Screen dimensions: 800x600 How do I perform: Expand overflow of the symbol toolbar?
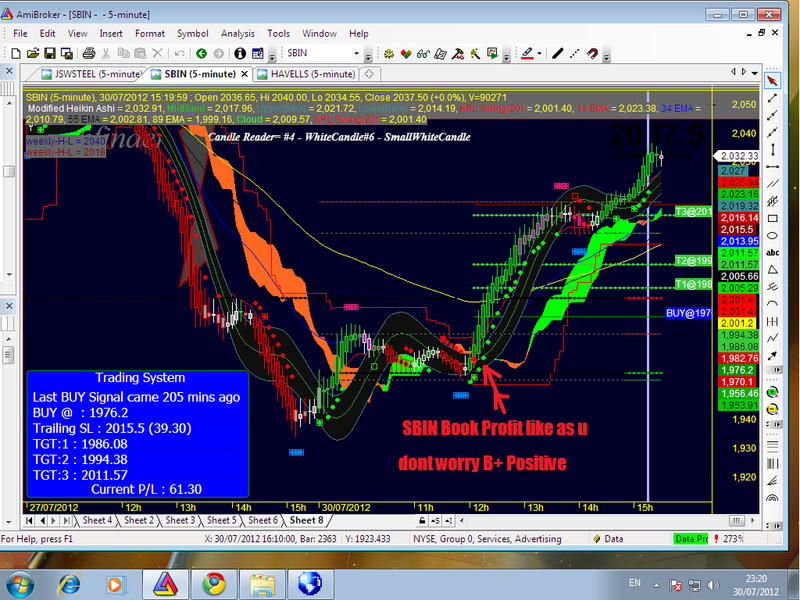pyautogui.click(x=368, y=56)
